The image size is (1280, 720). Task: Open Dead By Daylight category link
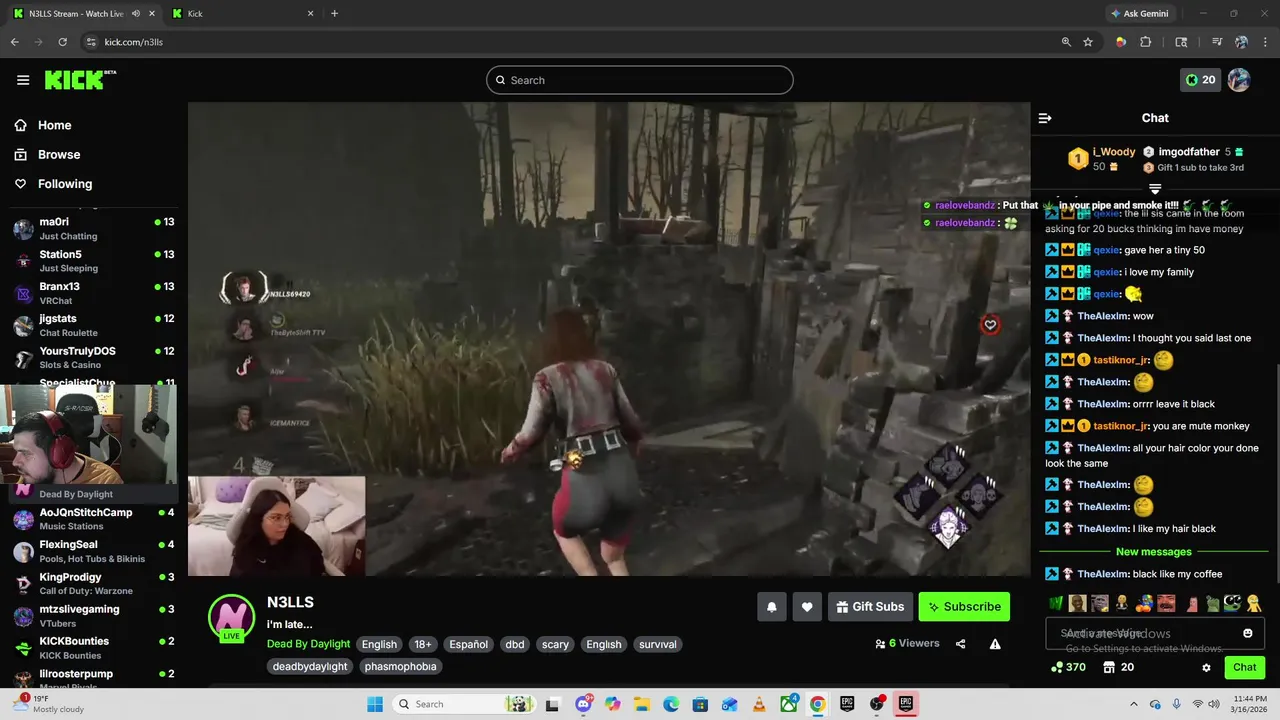308,644
